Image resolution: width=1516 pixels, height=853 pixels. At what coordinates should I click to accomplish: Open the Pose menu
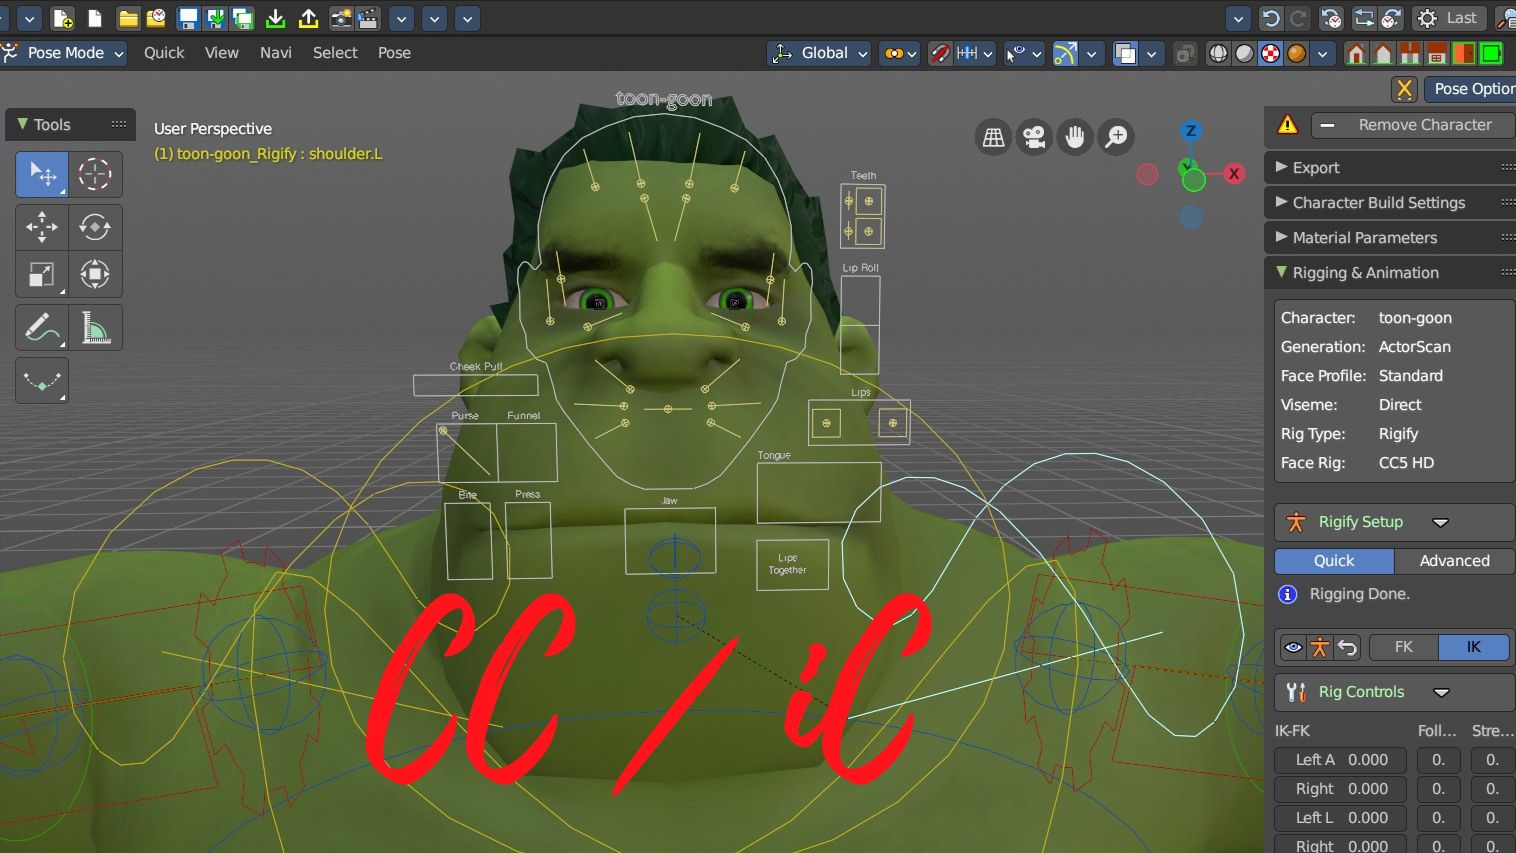pyautogui.click(x=394, y=53)
